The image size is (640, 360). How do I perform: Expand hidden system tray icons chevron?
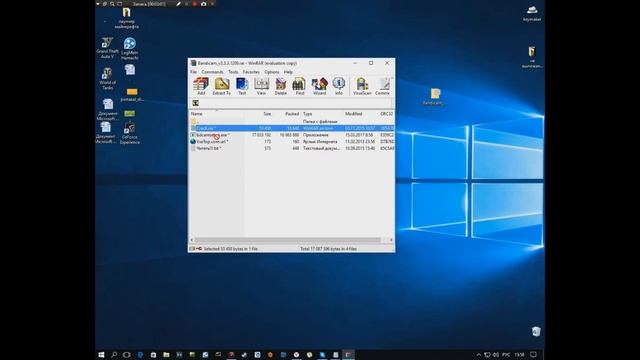coord(479,355)
